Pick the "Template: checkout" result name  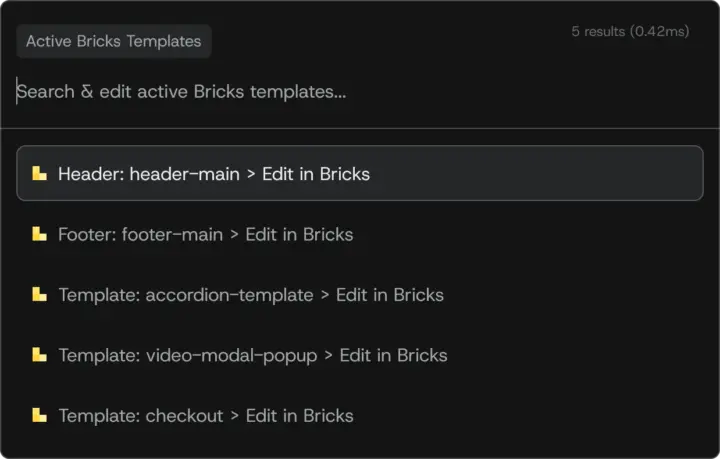click(140, 415)
